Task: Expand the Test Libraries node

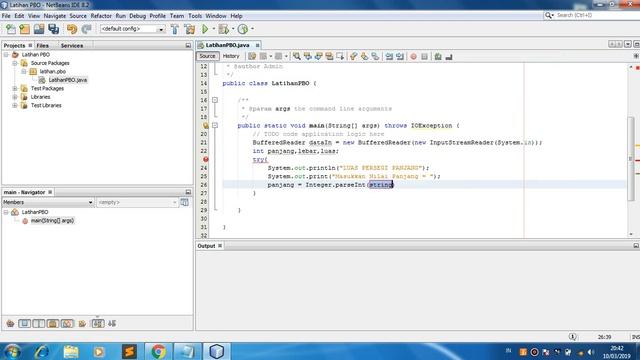Action: coord(15,105)
